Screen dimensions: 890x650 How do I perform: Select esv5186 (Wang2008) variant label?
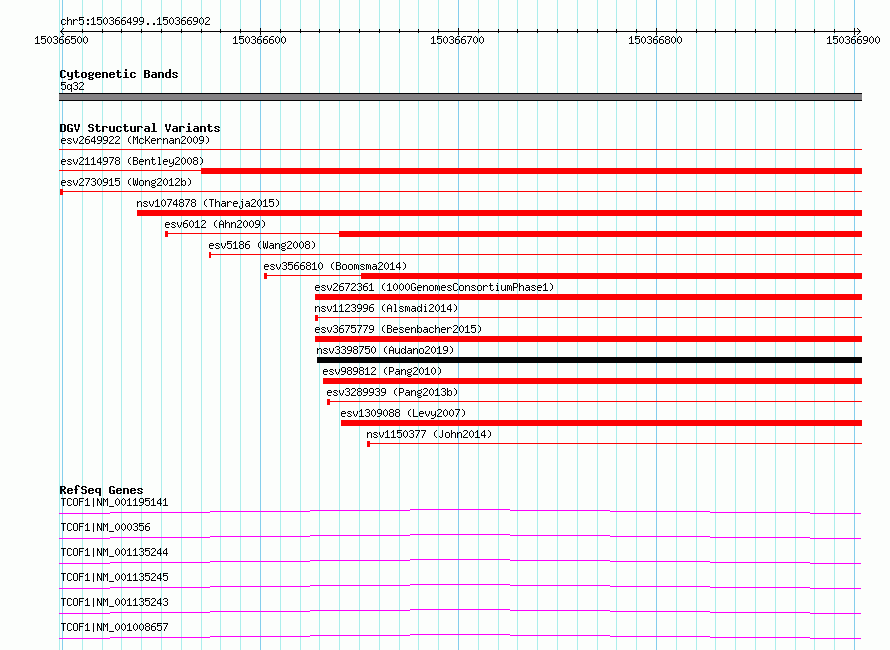262,245
